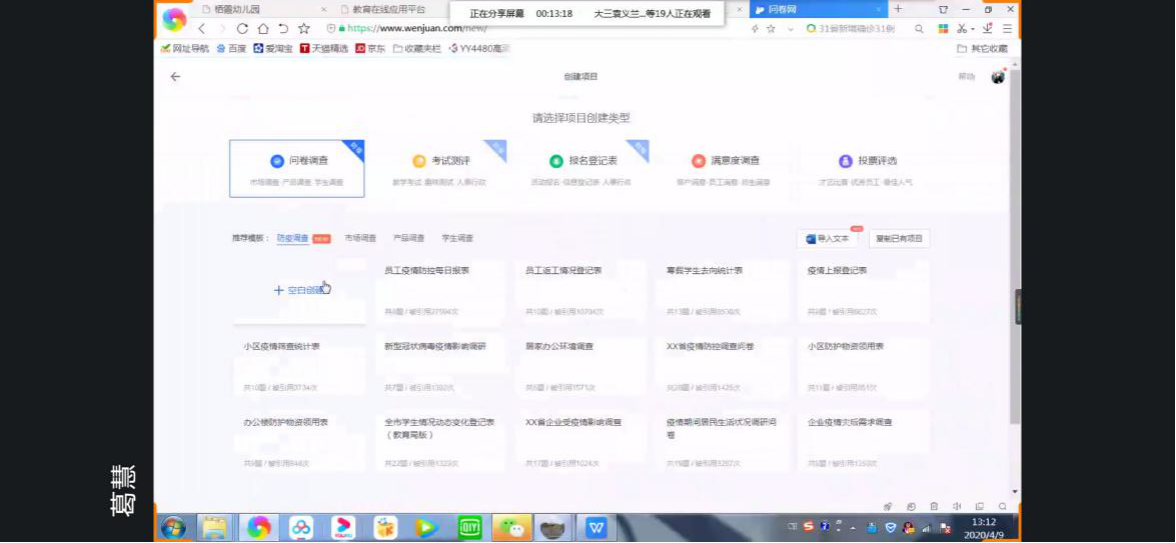Open the 百度 bookmark
The image size is (1176, 543).
pyautogui.click(x=231, y=48)
